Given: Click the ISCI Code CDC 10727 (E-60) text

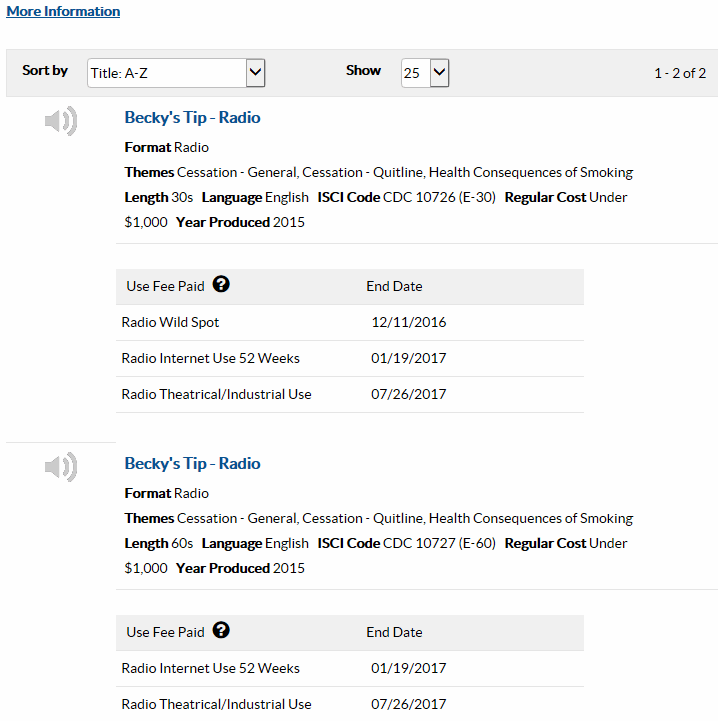Looking at the screenshot, I should pos(406,544).
